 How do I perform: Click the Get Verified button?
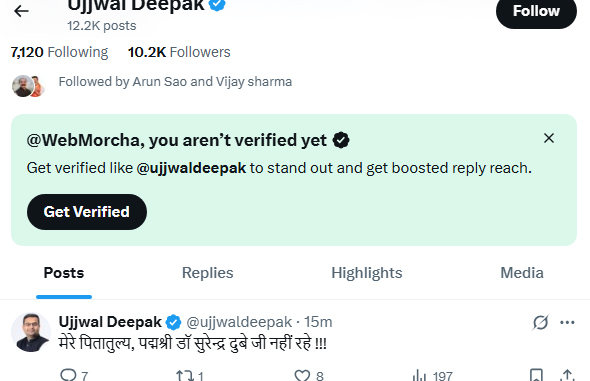pos(87,212)
